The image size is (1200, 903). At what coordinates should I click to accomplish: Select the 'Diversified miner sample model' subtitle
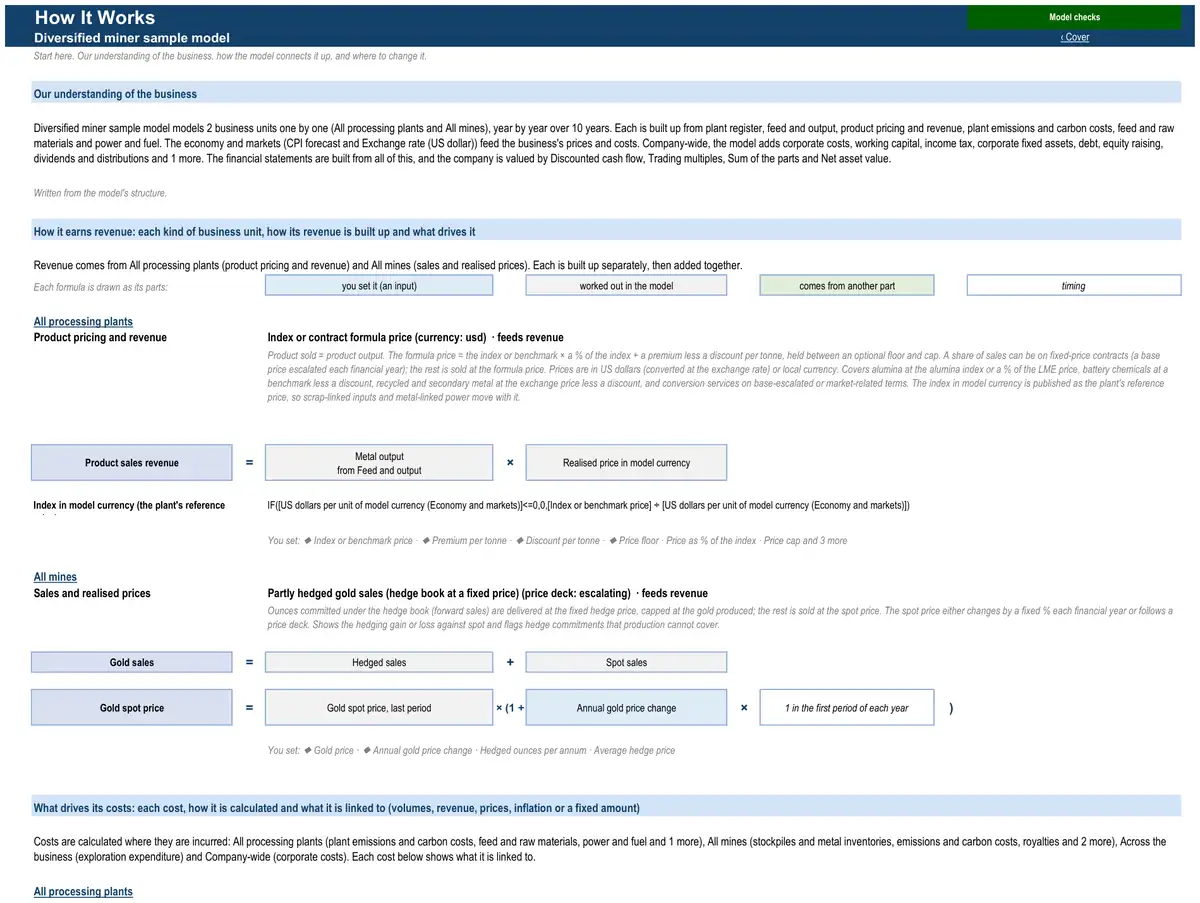tap(132, 38)
